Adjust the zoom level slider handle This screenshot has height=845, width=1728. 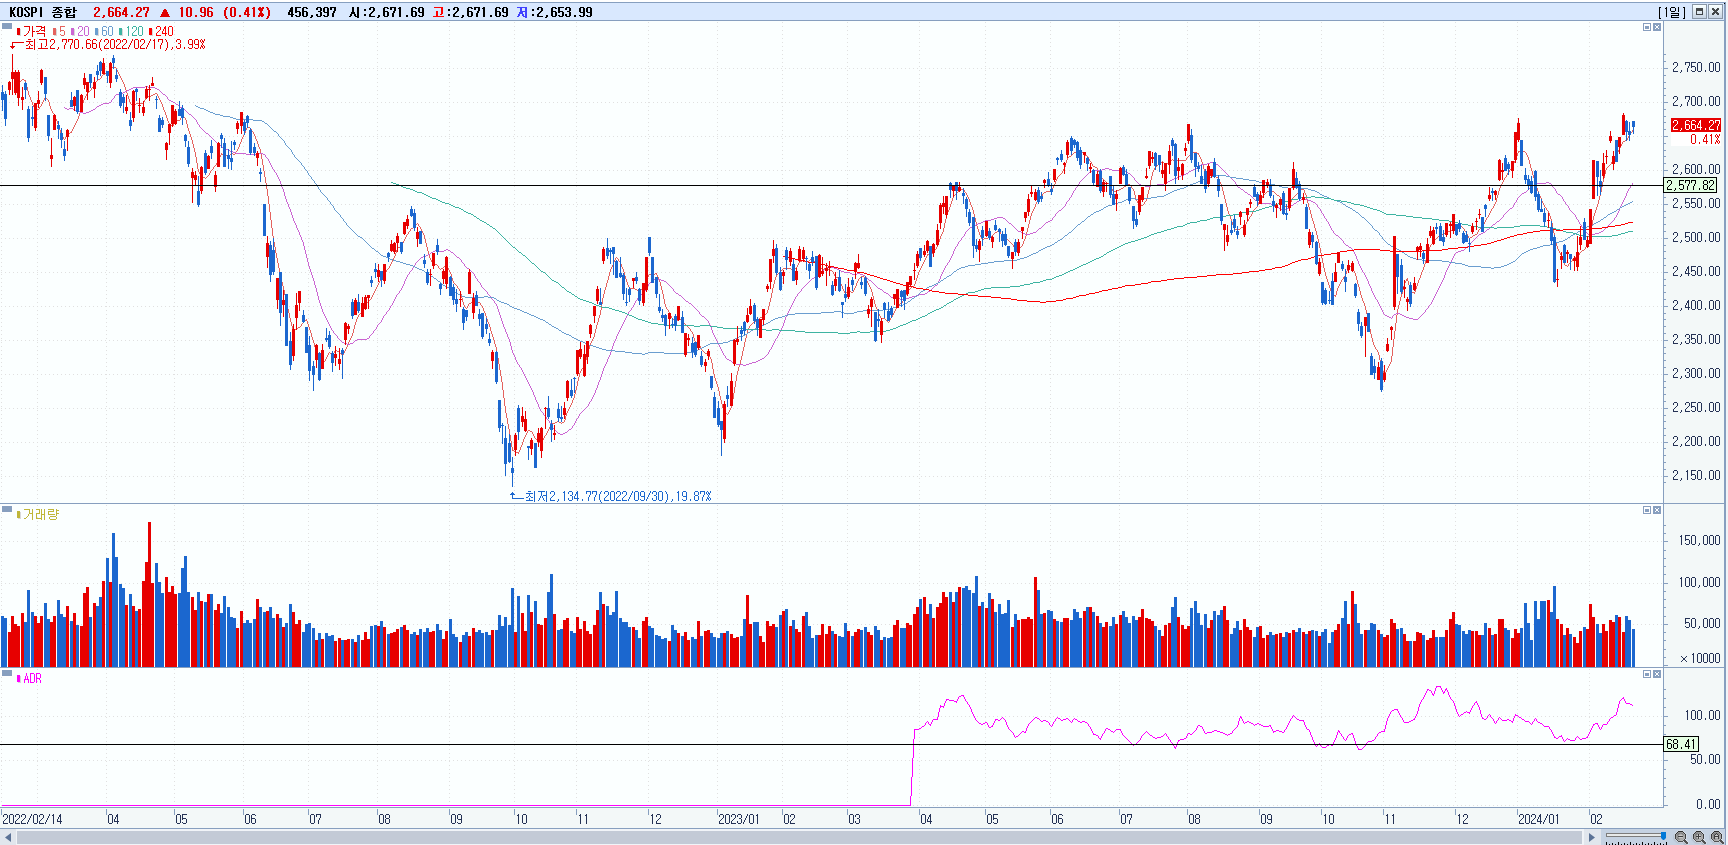pos(1664,836)
